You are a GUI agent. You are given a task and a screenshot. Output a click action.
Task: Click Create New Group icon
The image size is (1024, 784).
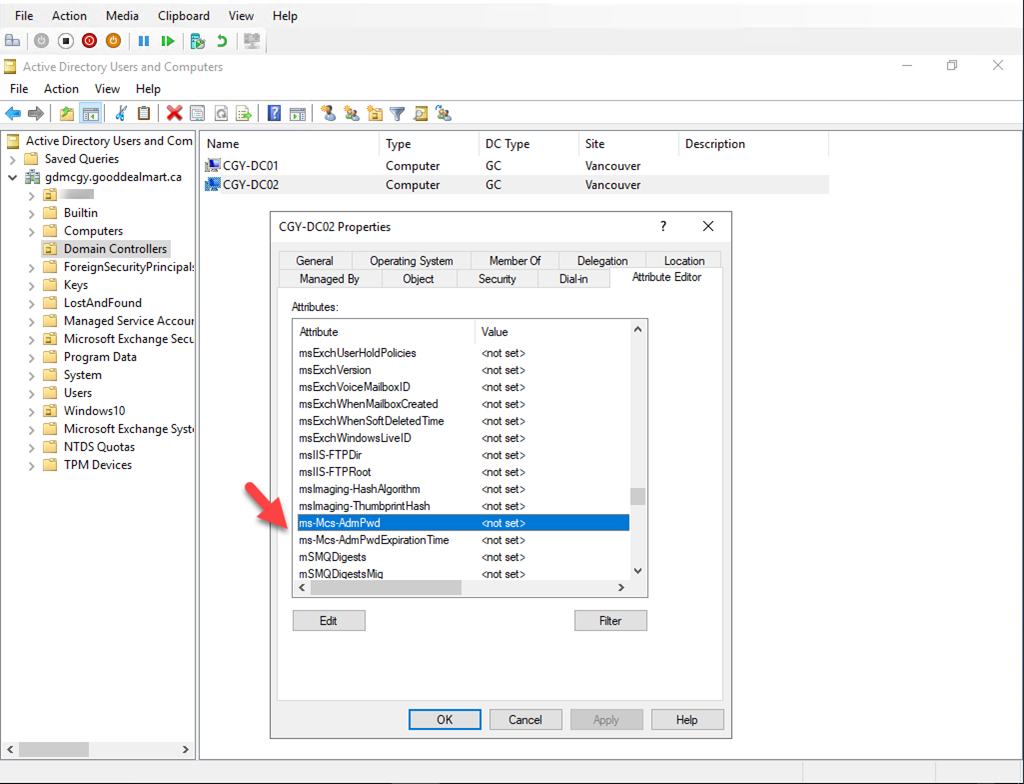click(352, 114)
